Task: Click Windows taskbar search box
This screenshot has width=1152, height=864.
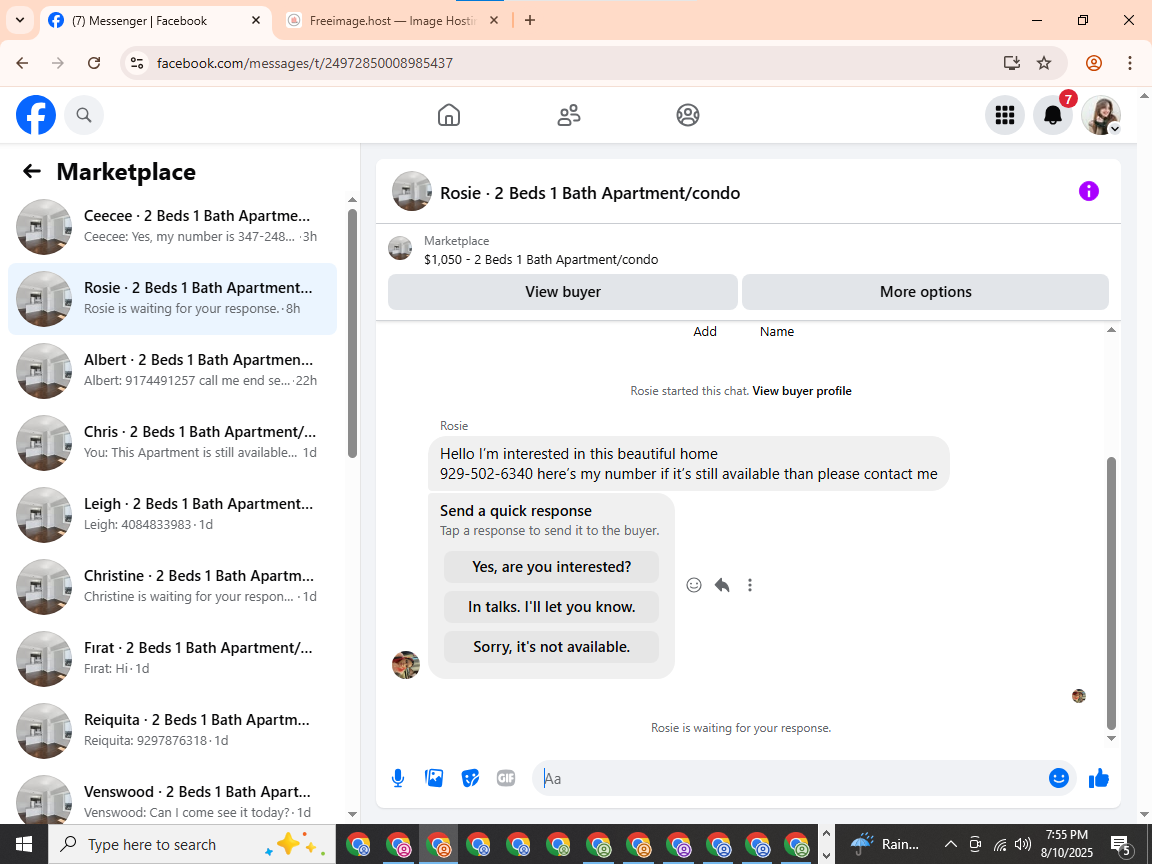Action: [192, 844]
